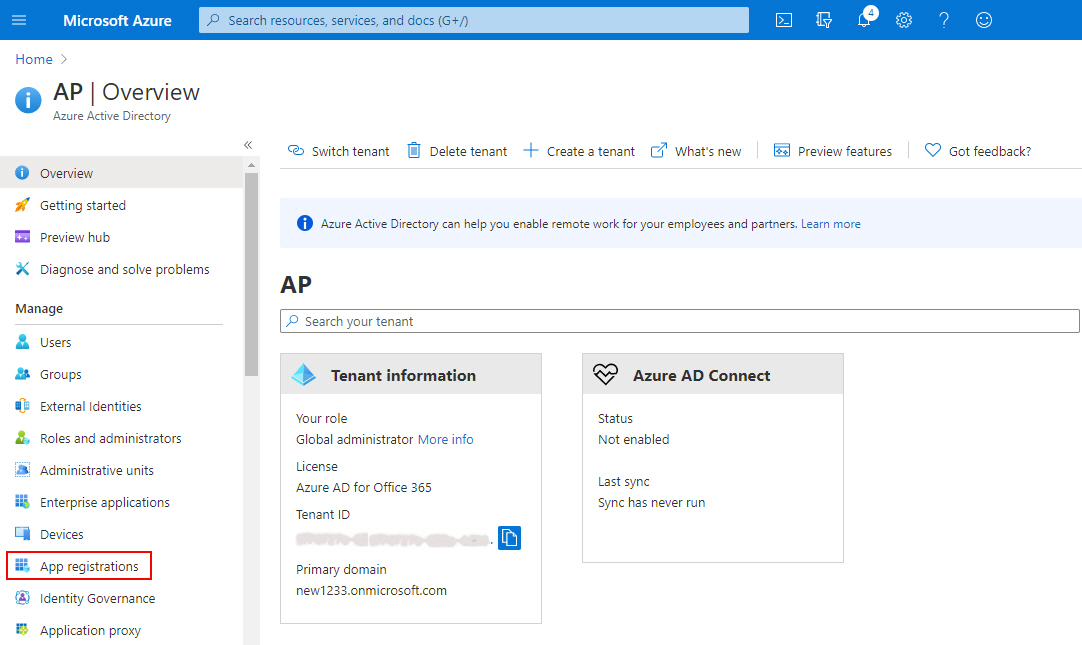Open the help question mark icon
Viewport: 1082px width, 645px height.
944,20
